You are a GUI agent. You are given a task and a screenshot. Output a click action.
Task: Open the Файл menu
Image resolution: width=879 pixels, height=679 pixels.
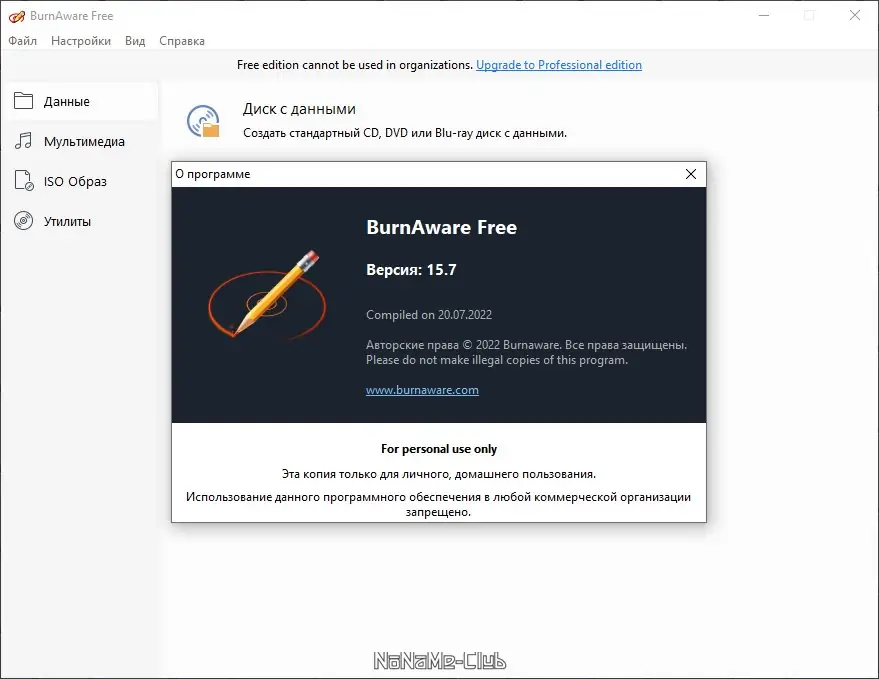click(22, 41)
